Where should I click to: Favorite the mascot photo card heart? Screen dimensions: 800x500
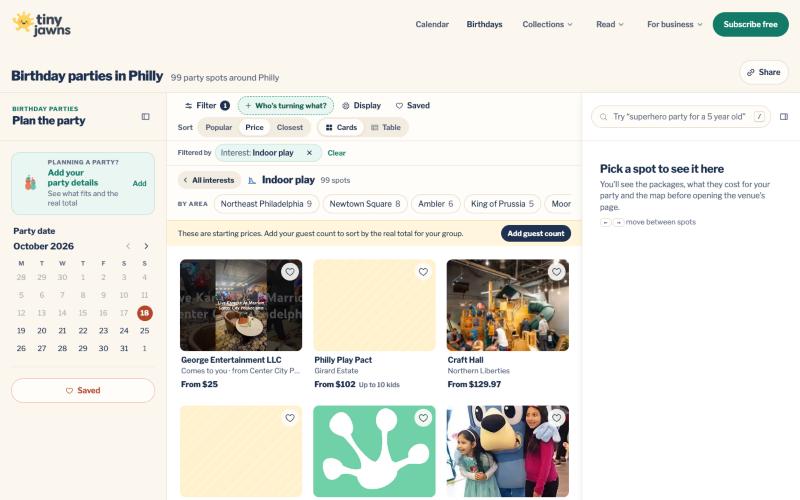coord(557,418)
